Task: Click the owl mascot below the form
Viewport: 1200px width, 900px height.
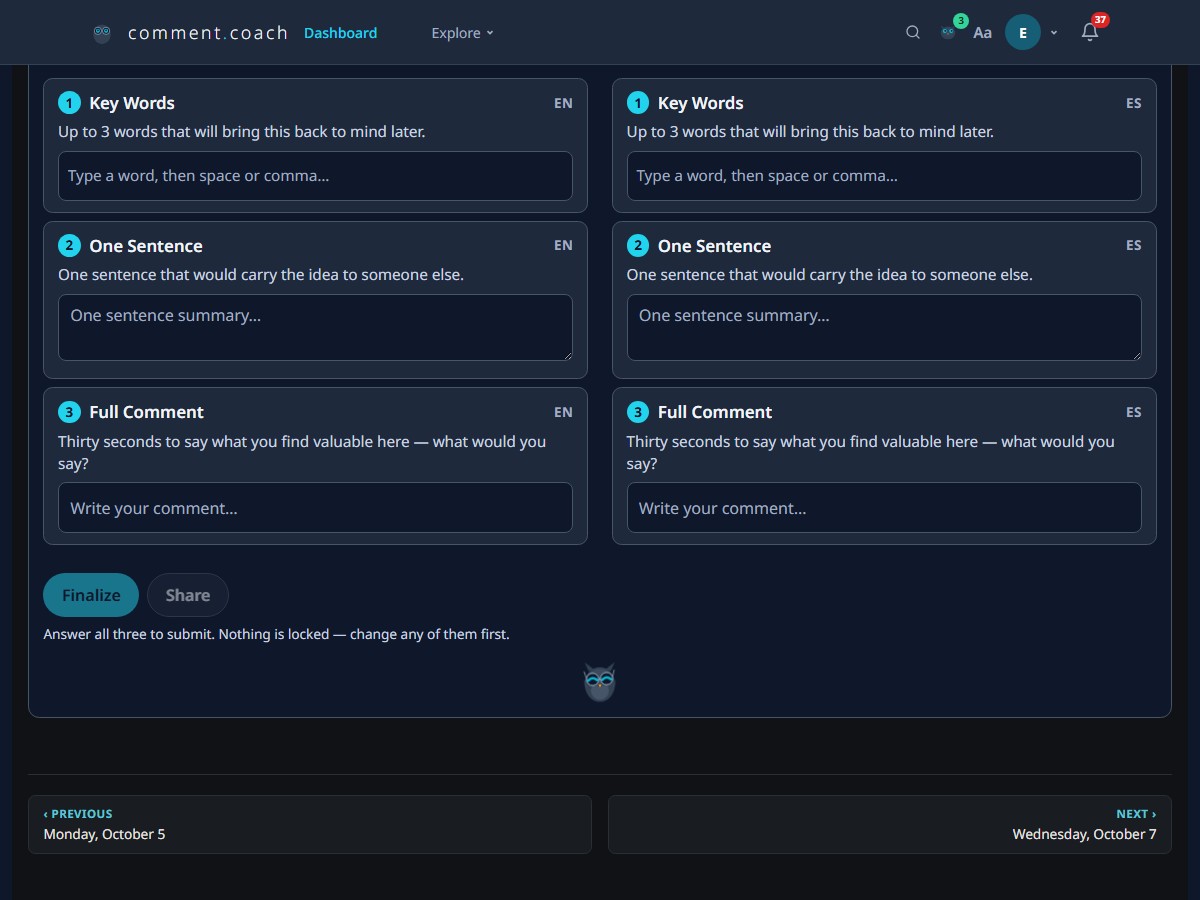Action: coord(599,682)
